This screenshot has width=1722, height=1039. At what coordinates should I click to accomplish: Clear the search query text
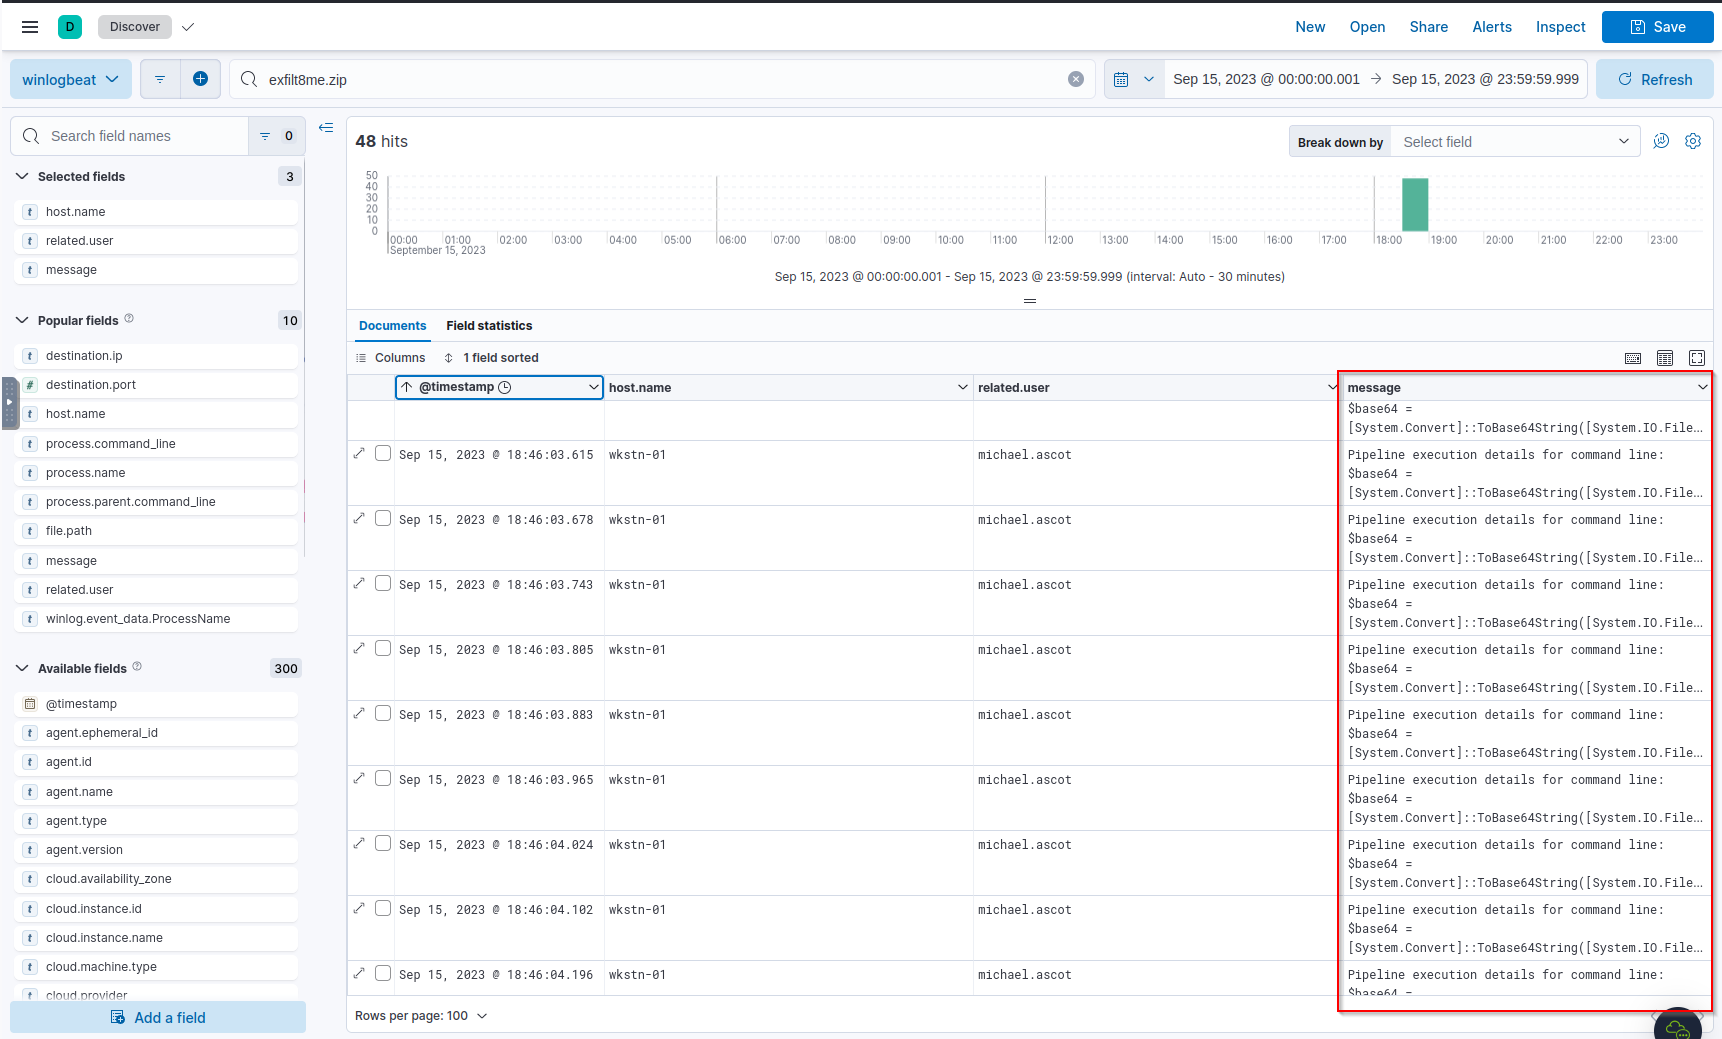pyautogui.click(x=1075, y=79)
